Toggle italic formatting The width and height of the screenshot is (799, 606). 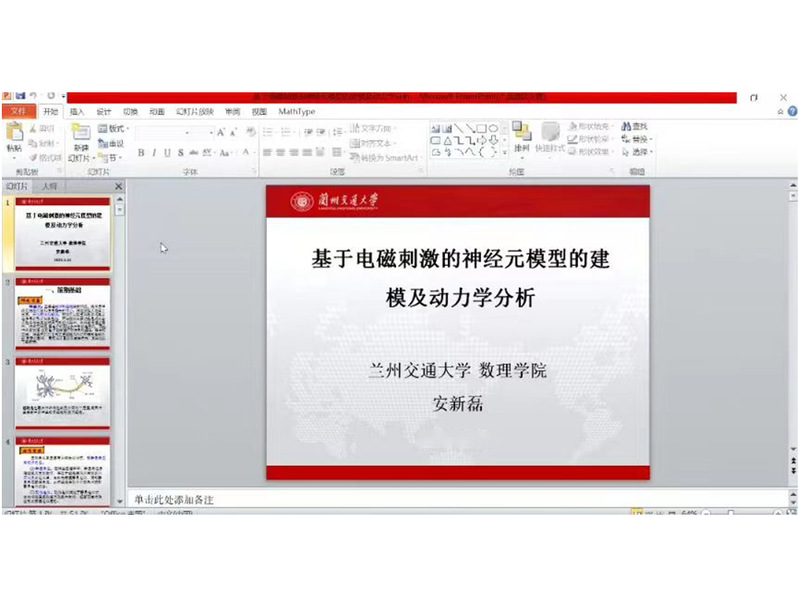tap(154, 153)
